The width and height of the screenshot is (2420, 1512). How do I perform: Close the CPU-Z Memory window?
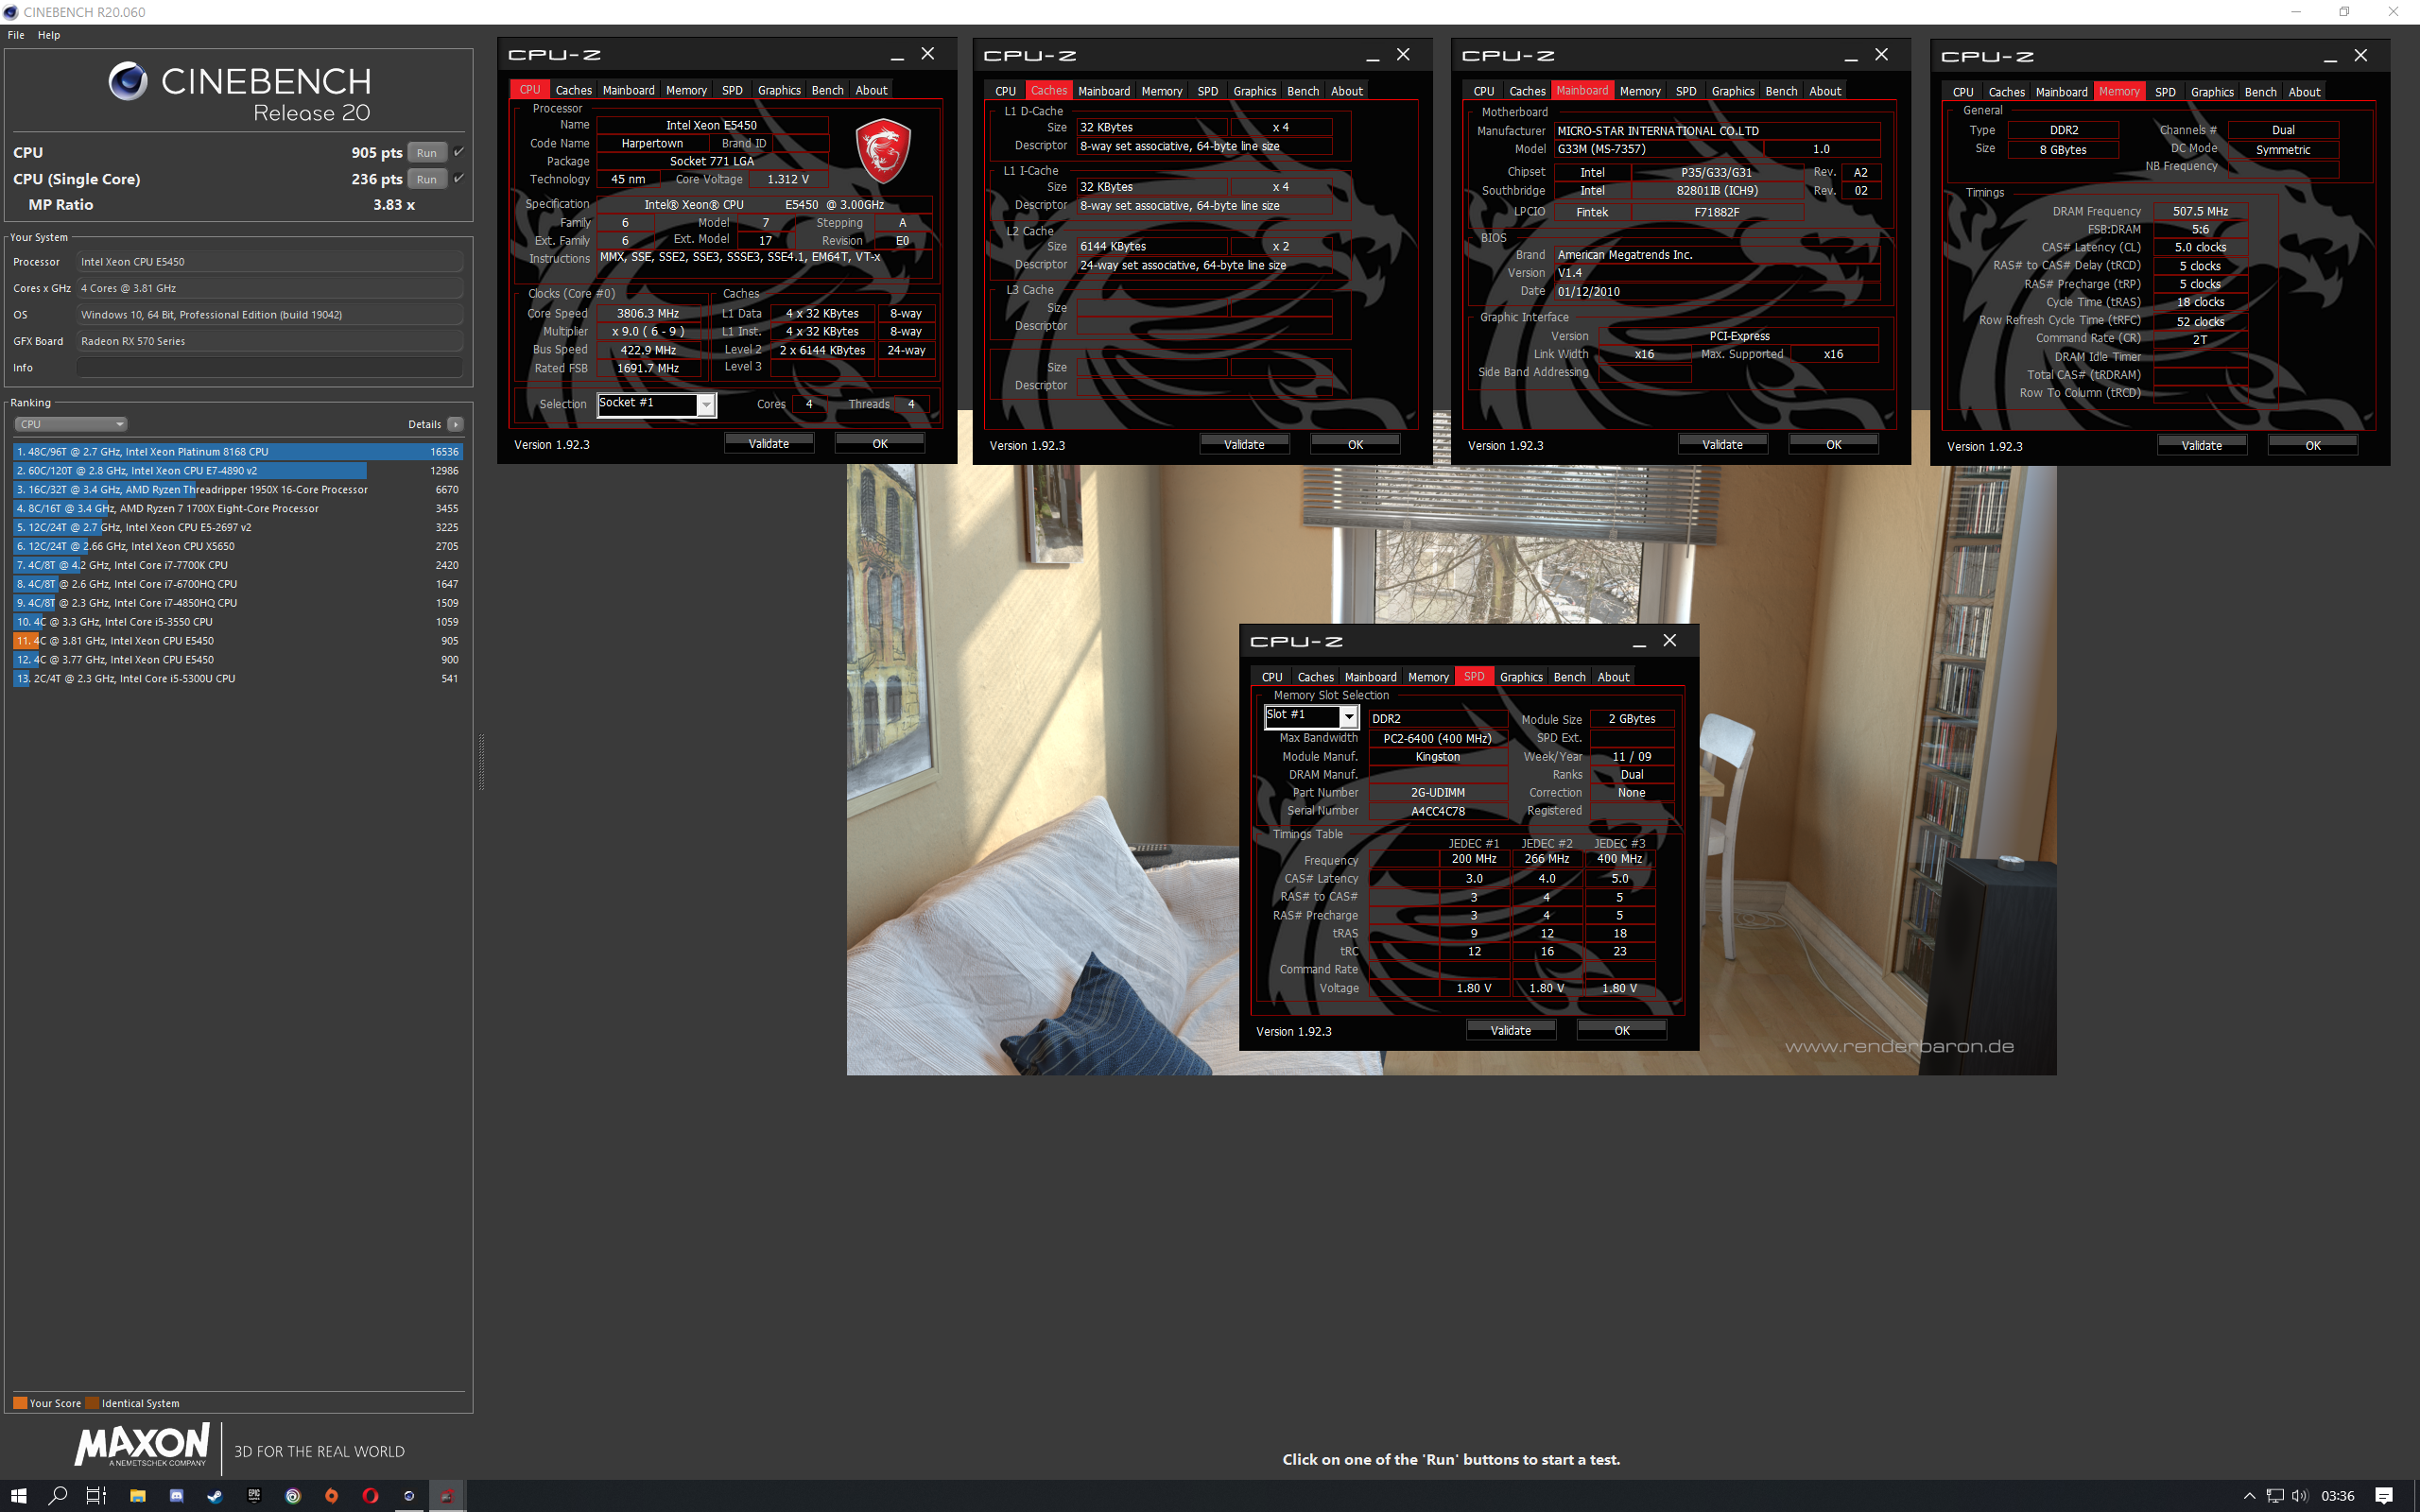2361,56
